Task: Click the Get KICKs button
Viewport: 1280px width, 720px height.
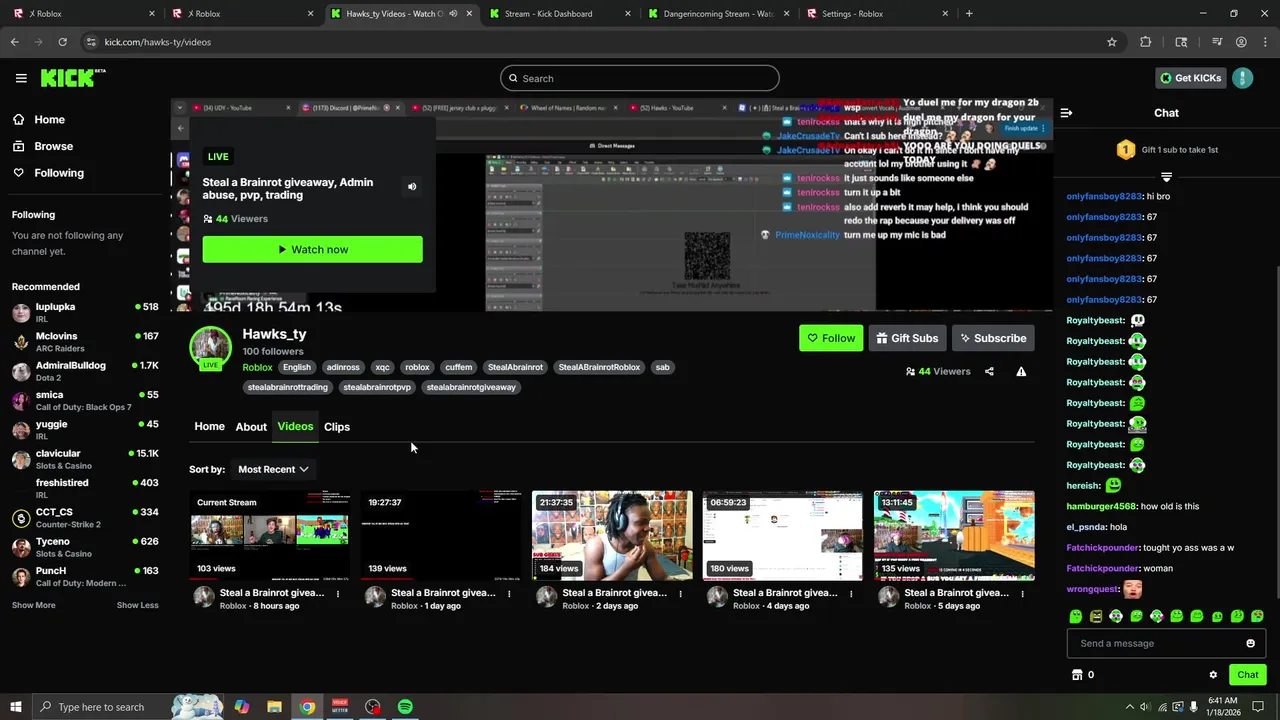Action: [x=1190, y=78]
